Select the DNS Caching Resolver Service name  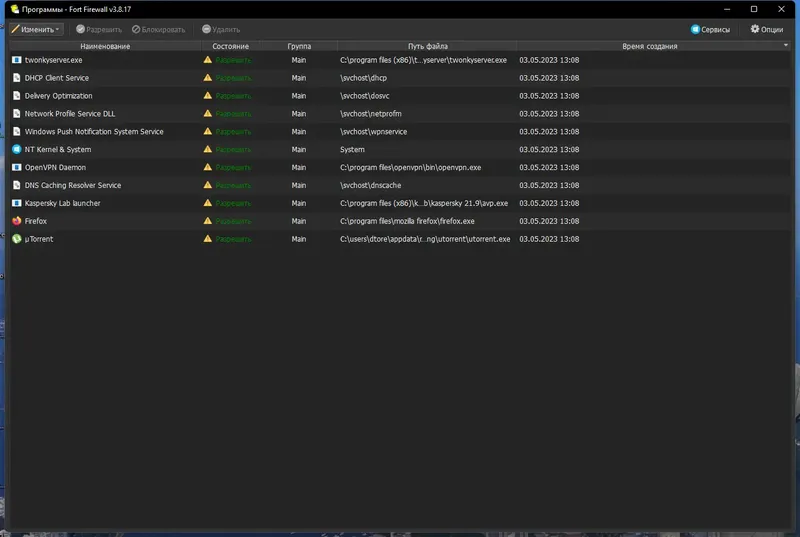(73, 185)
